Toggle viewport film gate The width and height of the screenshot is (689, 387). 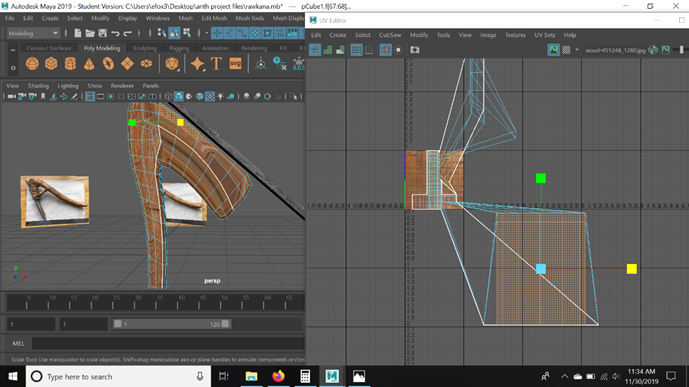[x=101, y=96]
